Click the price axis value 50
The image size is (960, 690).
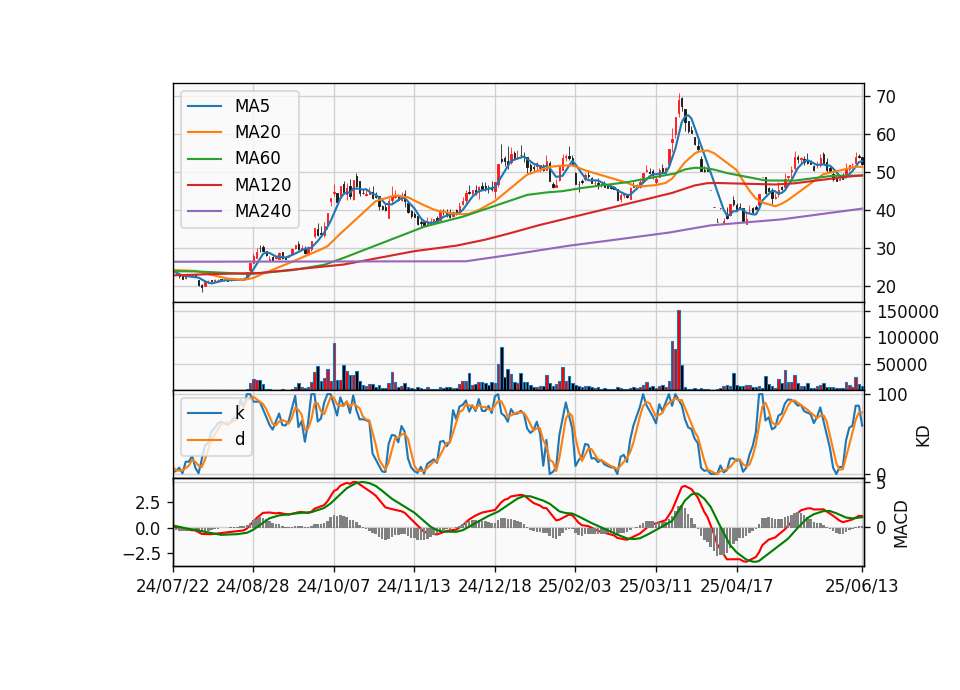click(886, 173)
